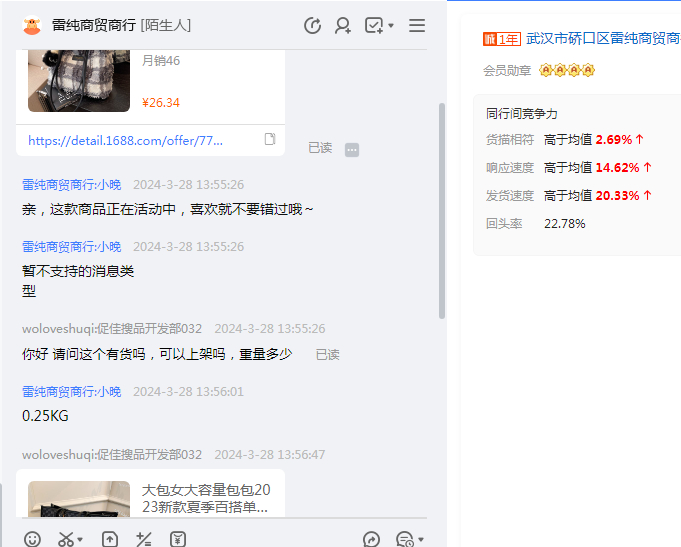
Task: Click the add task checkbox icon
Action: (374, 26)
